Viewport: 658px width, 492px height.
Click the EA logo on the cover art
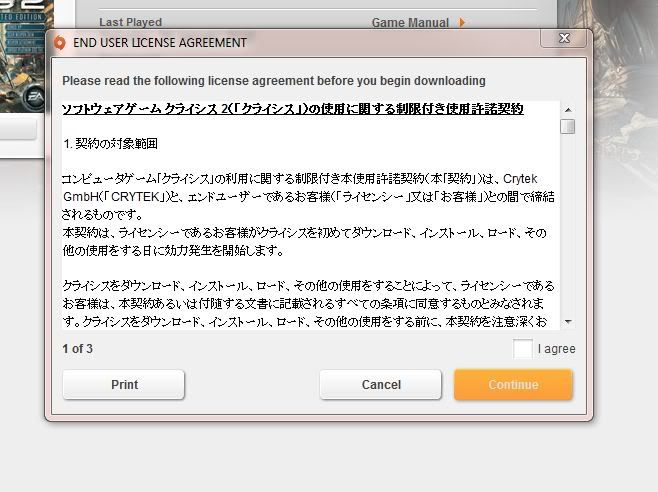[34, 97]
